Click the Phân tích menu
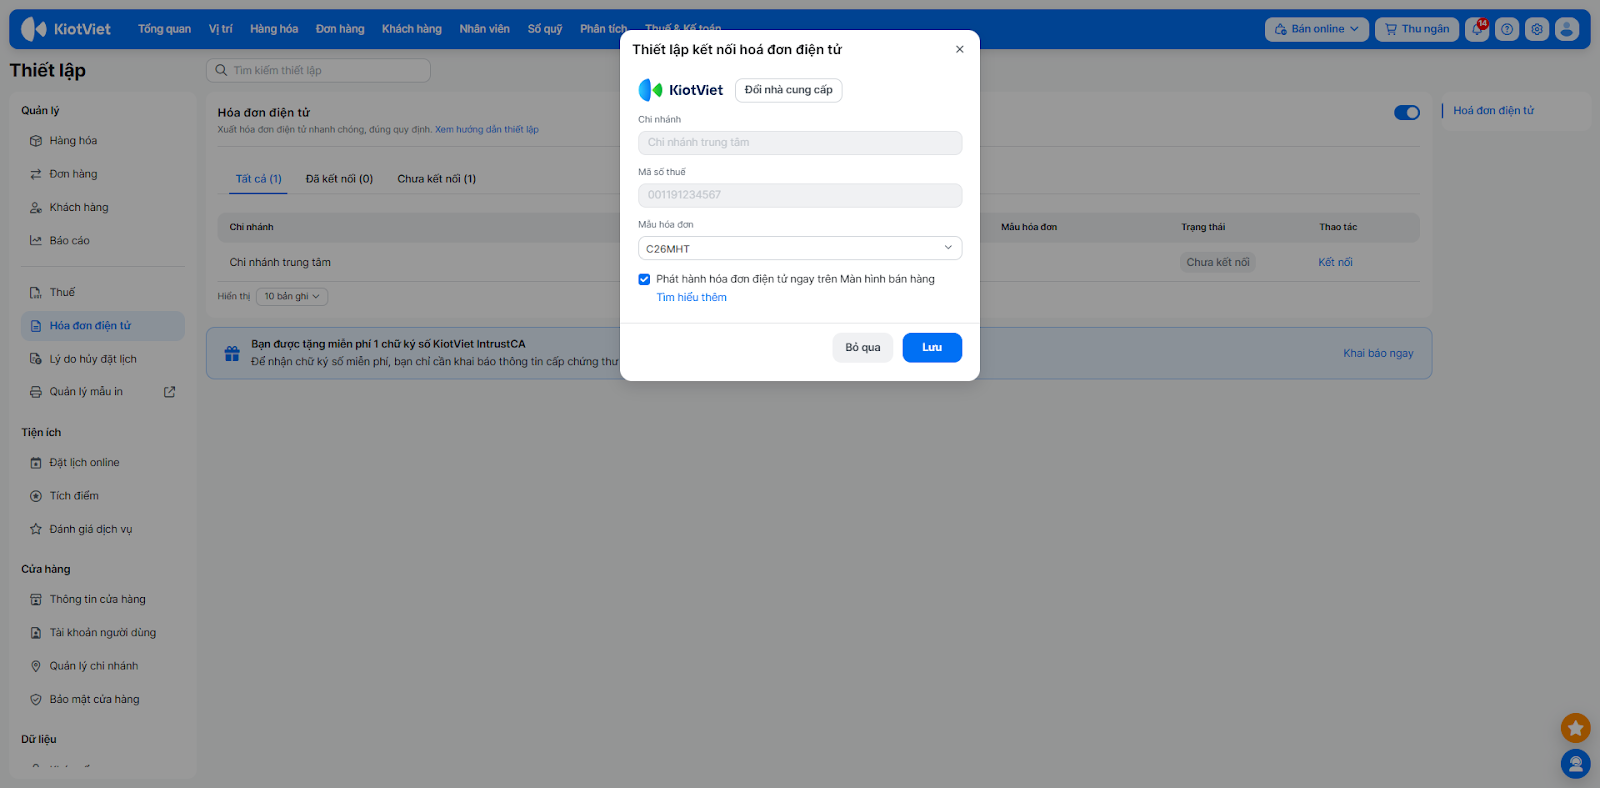This screenshot has width=1600, height=788. coord(604,29)
